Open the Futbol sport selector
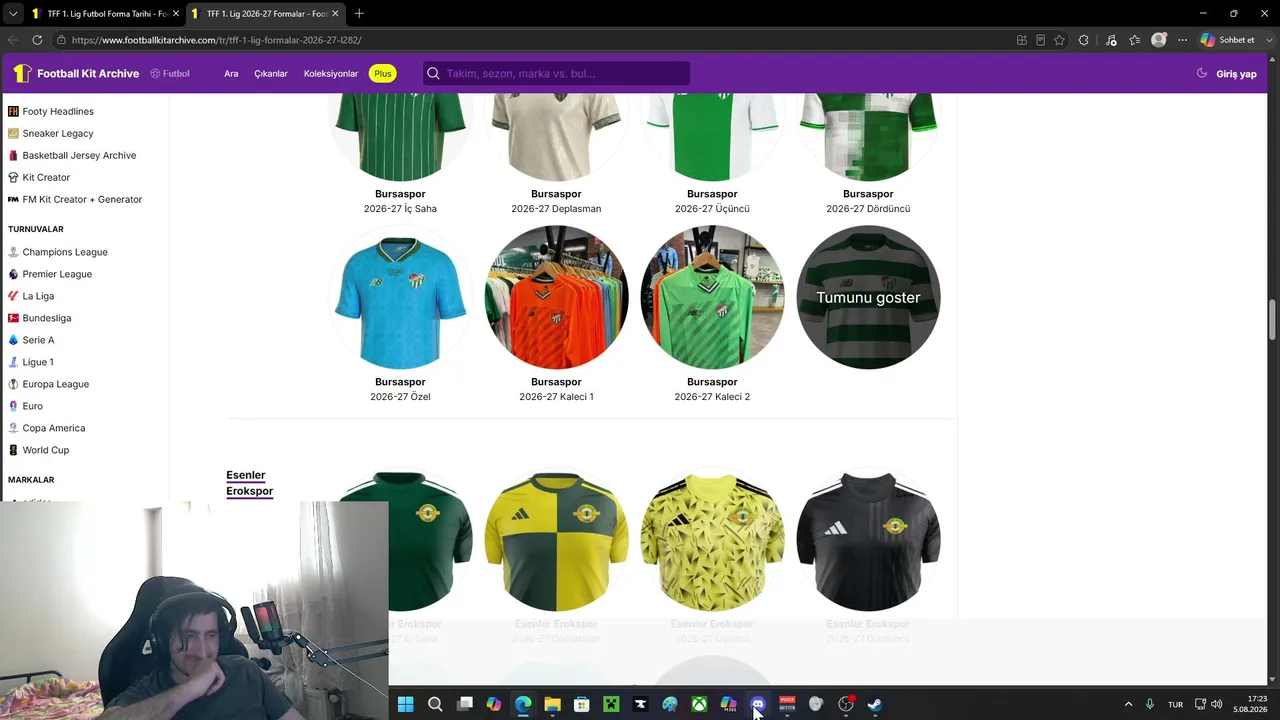 point(170,74)
